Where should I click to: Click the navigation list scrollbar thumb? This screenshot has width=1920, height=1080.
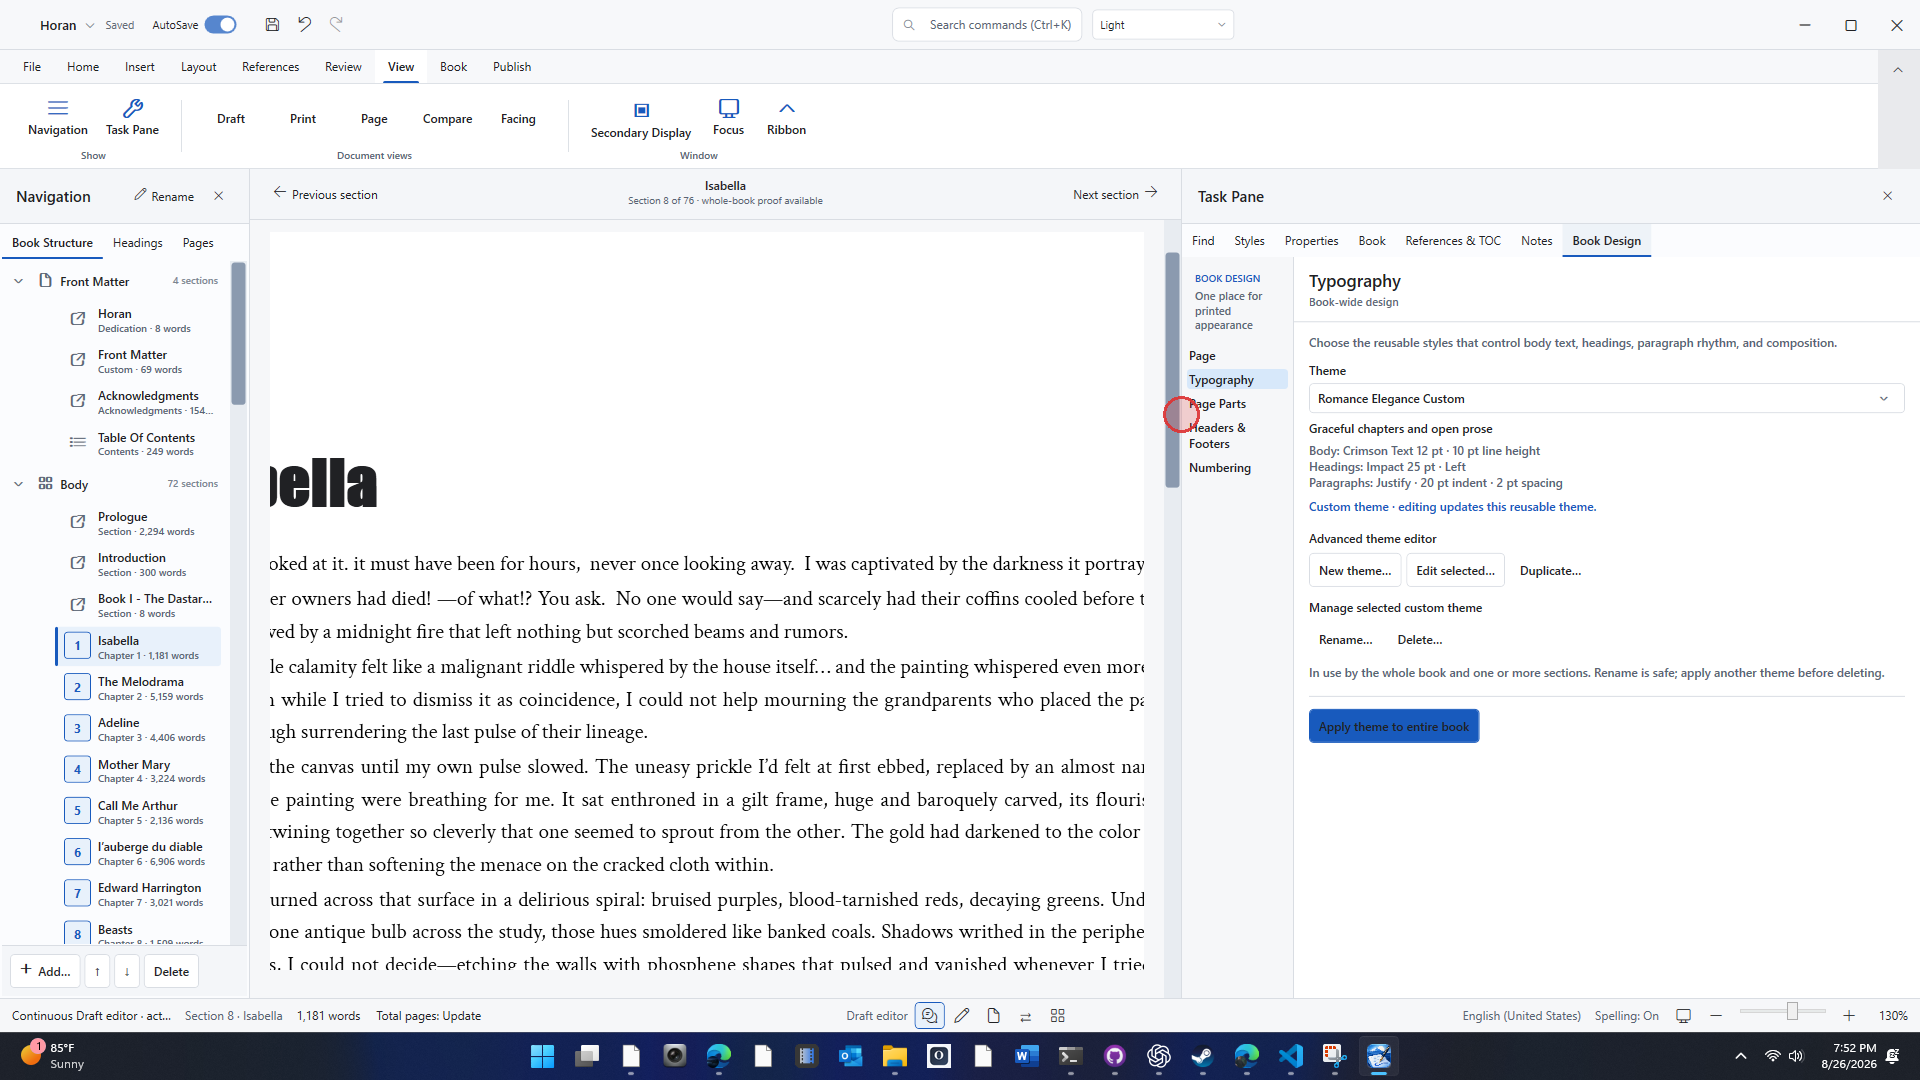(238, 333)
